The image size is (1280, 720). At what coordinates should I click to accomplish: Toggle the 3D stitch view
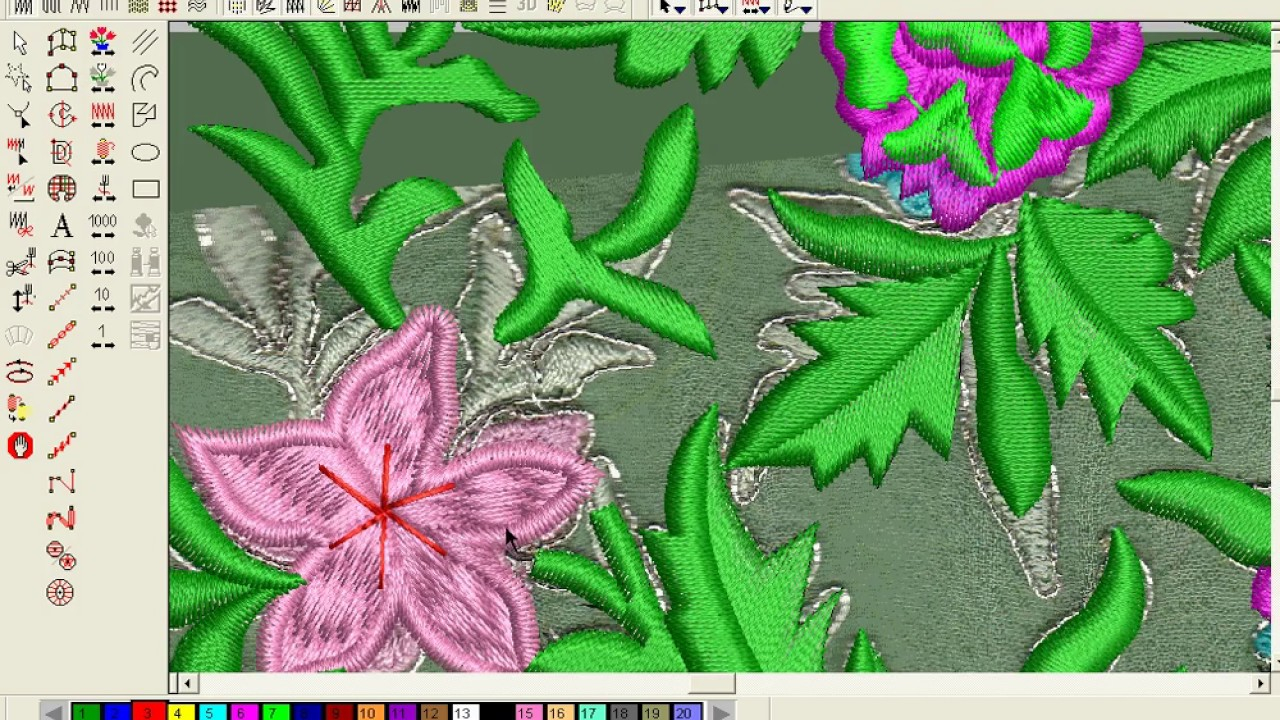(x=527, y=7)
